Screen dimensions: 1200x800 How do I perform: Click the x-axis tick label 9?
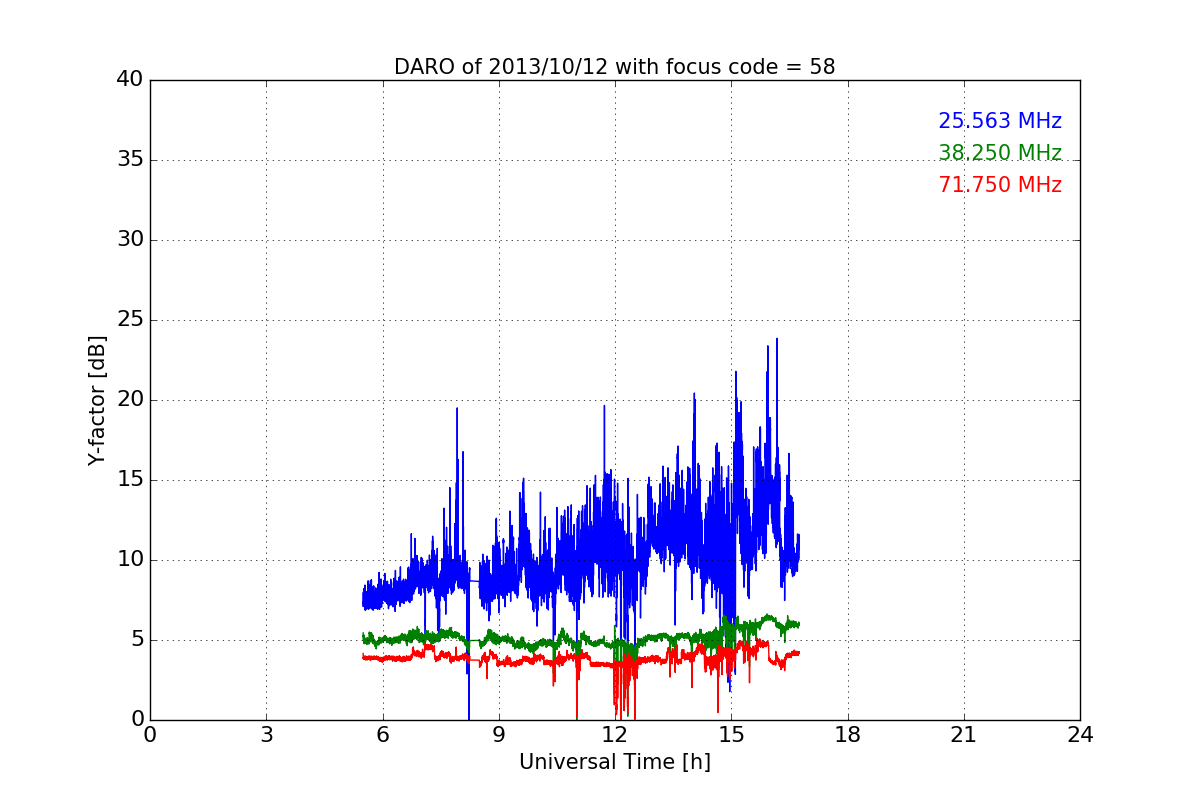[499, 735]
